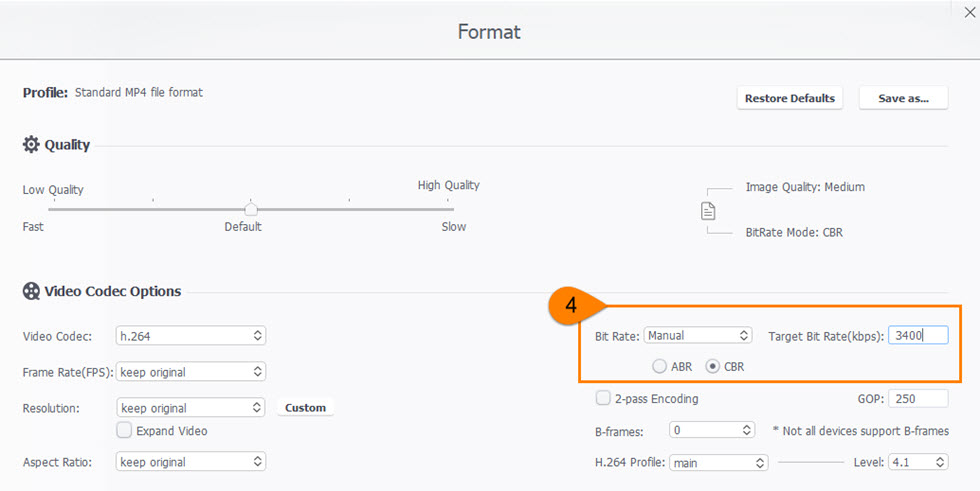Click the Quality gear icon
This screenshot has width=980, height=491.
coord(31,145)
